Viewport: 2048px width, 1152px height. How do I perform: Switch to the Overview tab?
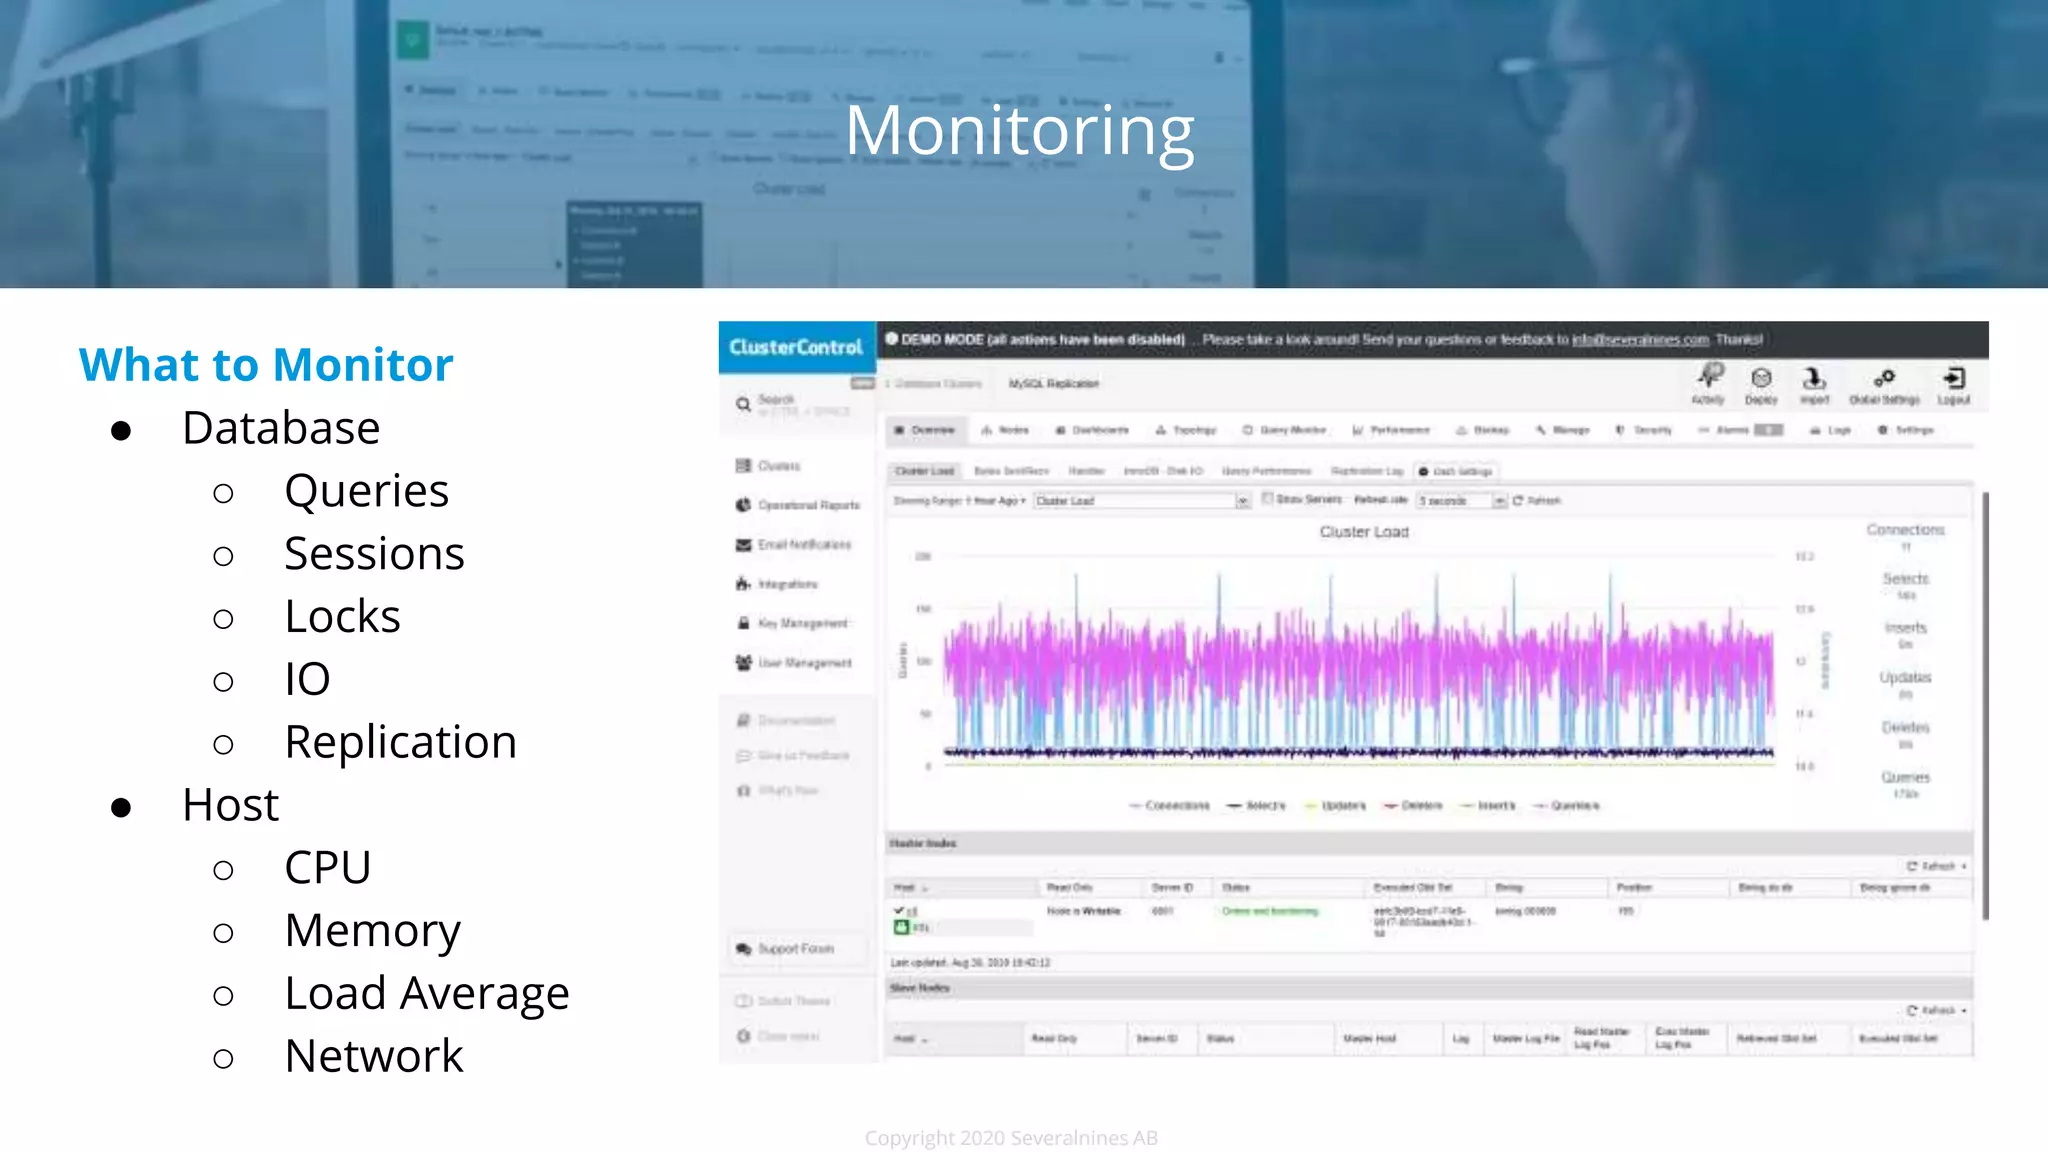point(925,431)
